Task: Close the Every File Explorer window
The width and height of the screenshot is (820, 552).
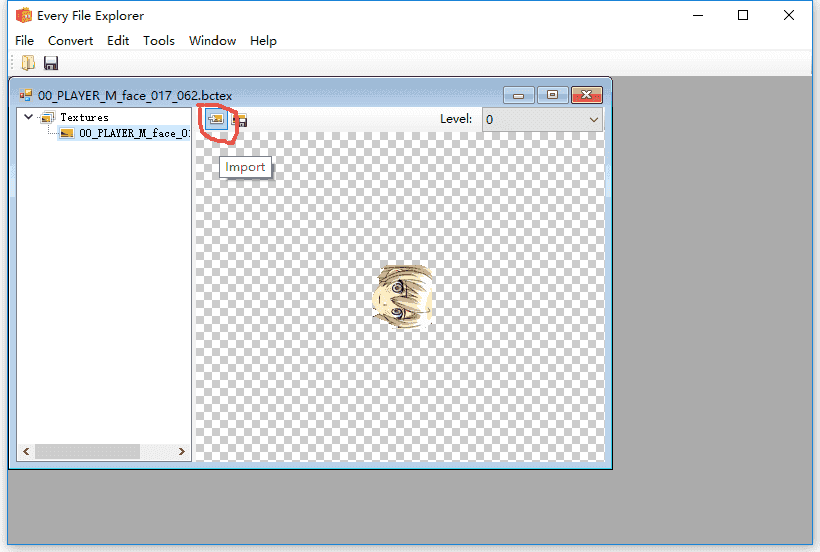Action: pos(789,16)
